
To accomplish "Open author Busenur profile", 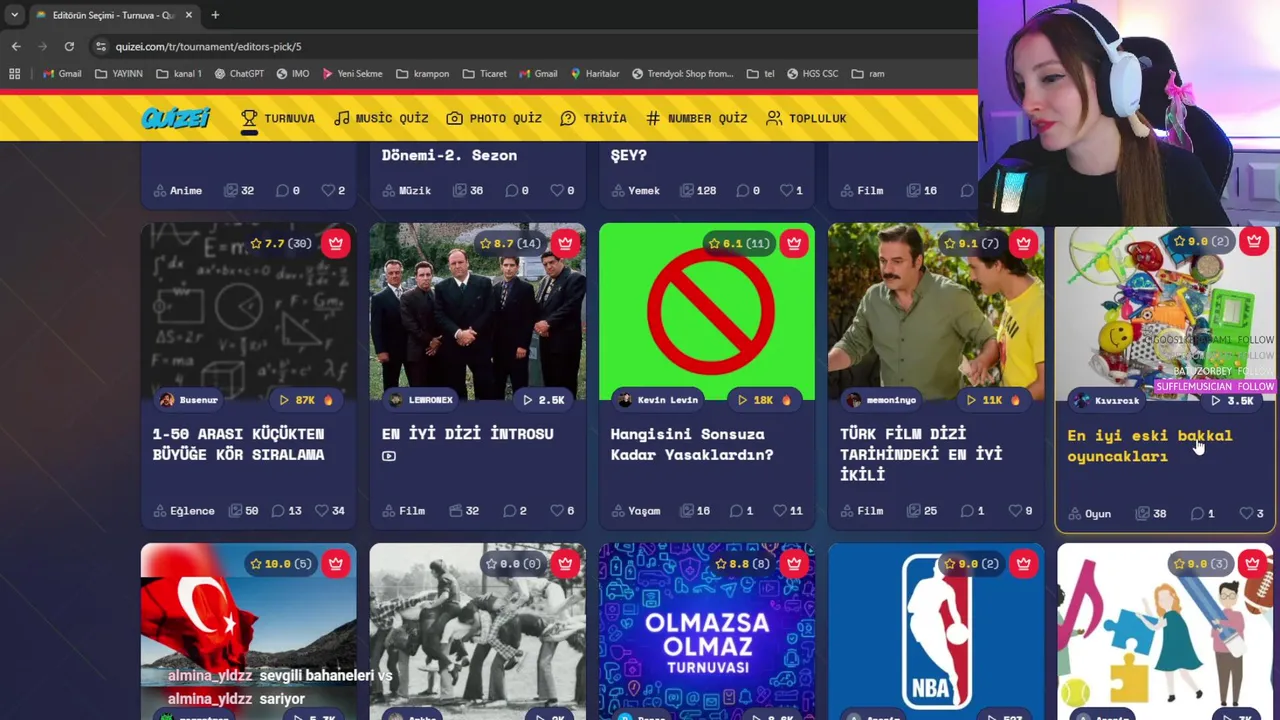I will [189, 400].
